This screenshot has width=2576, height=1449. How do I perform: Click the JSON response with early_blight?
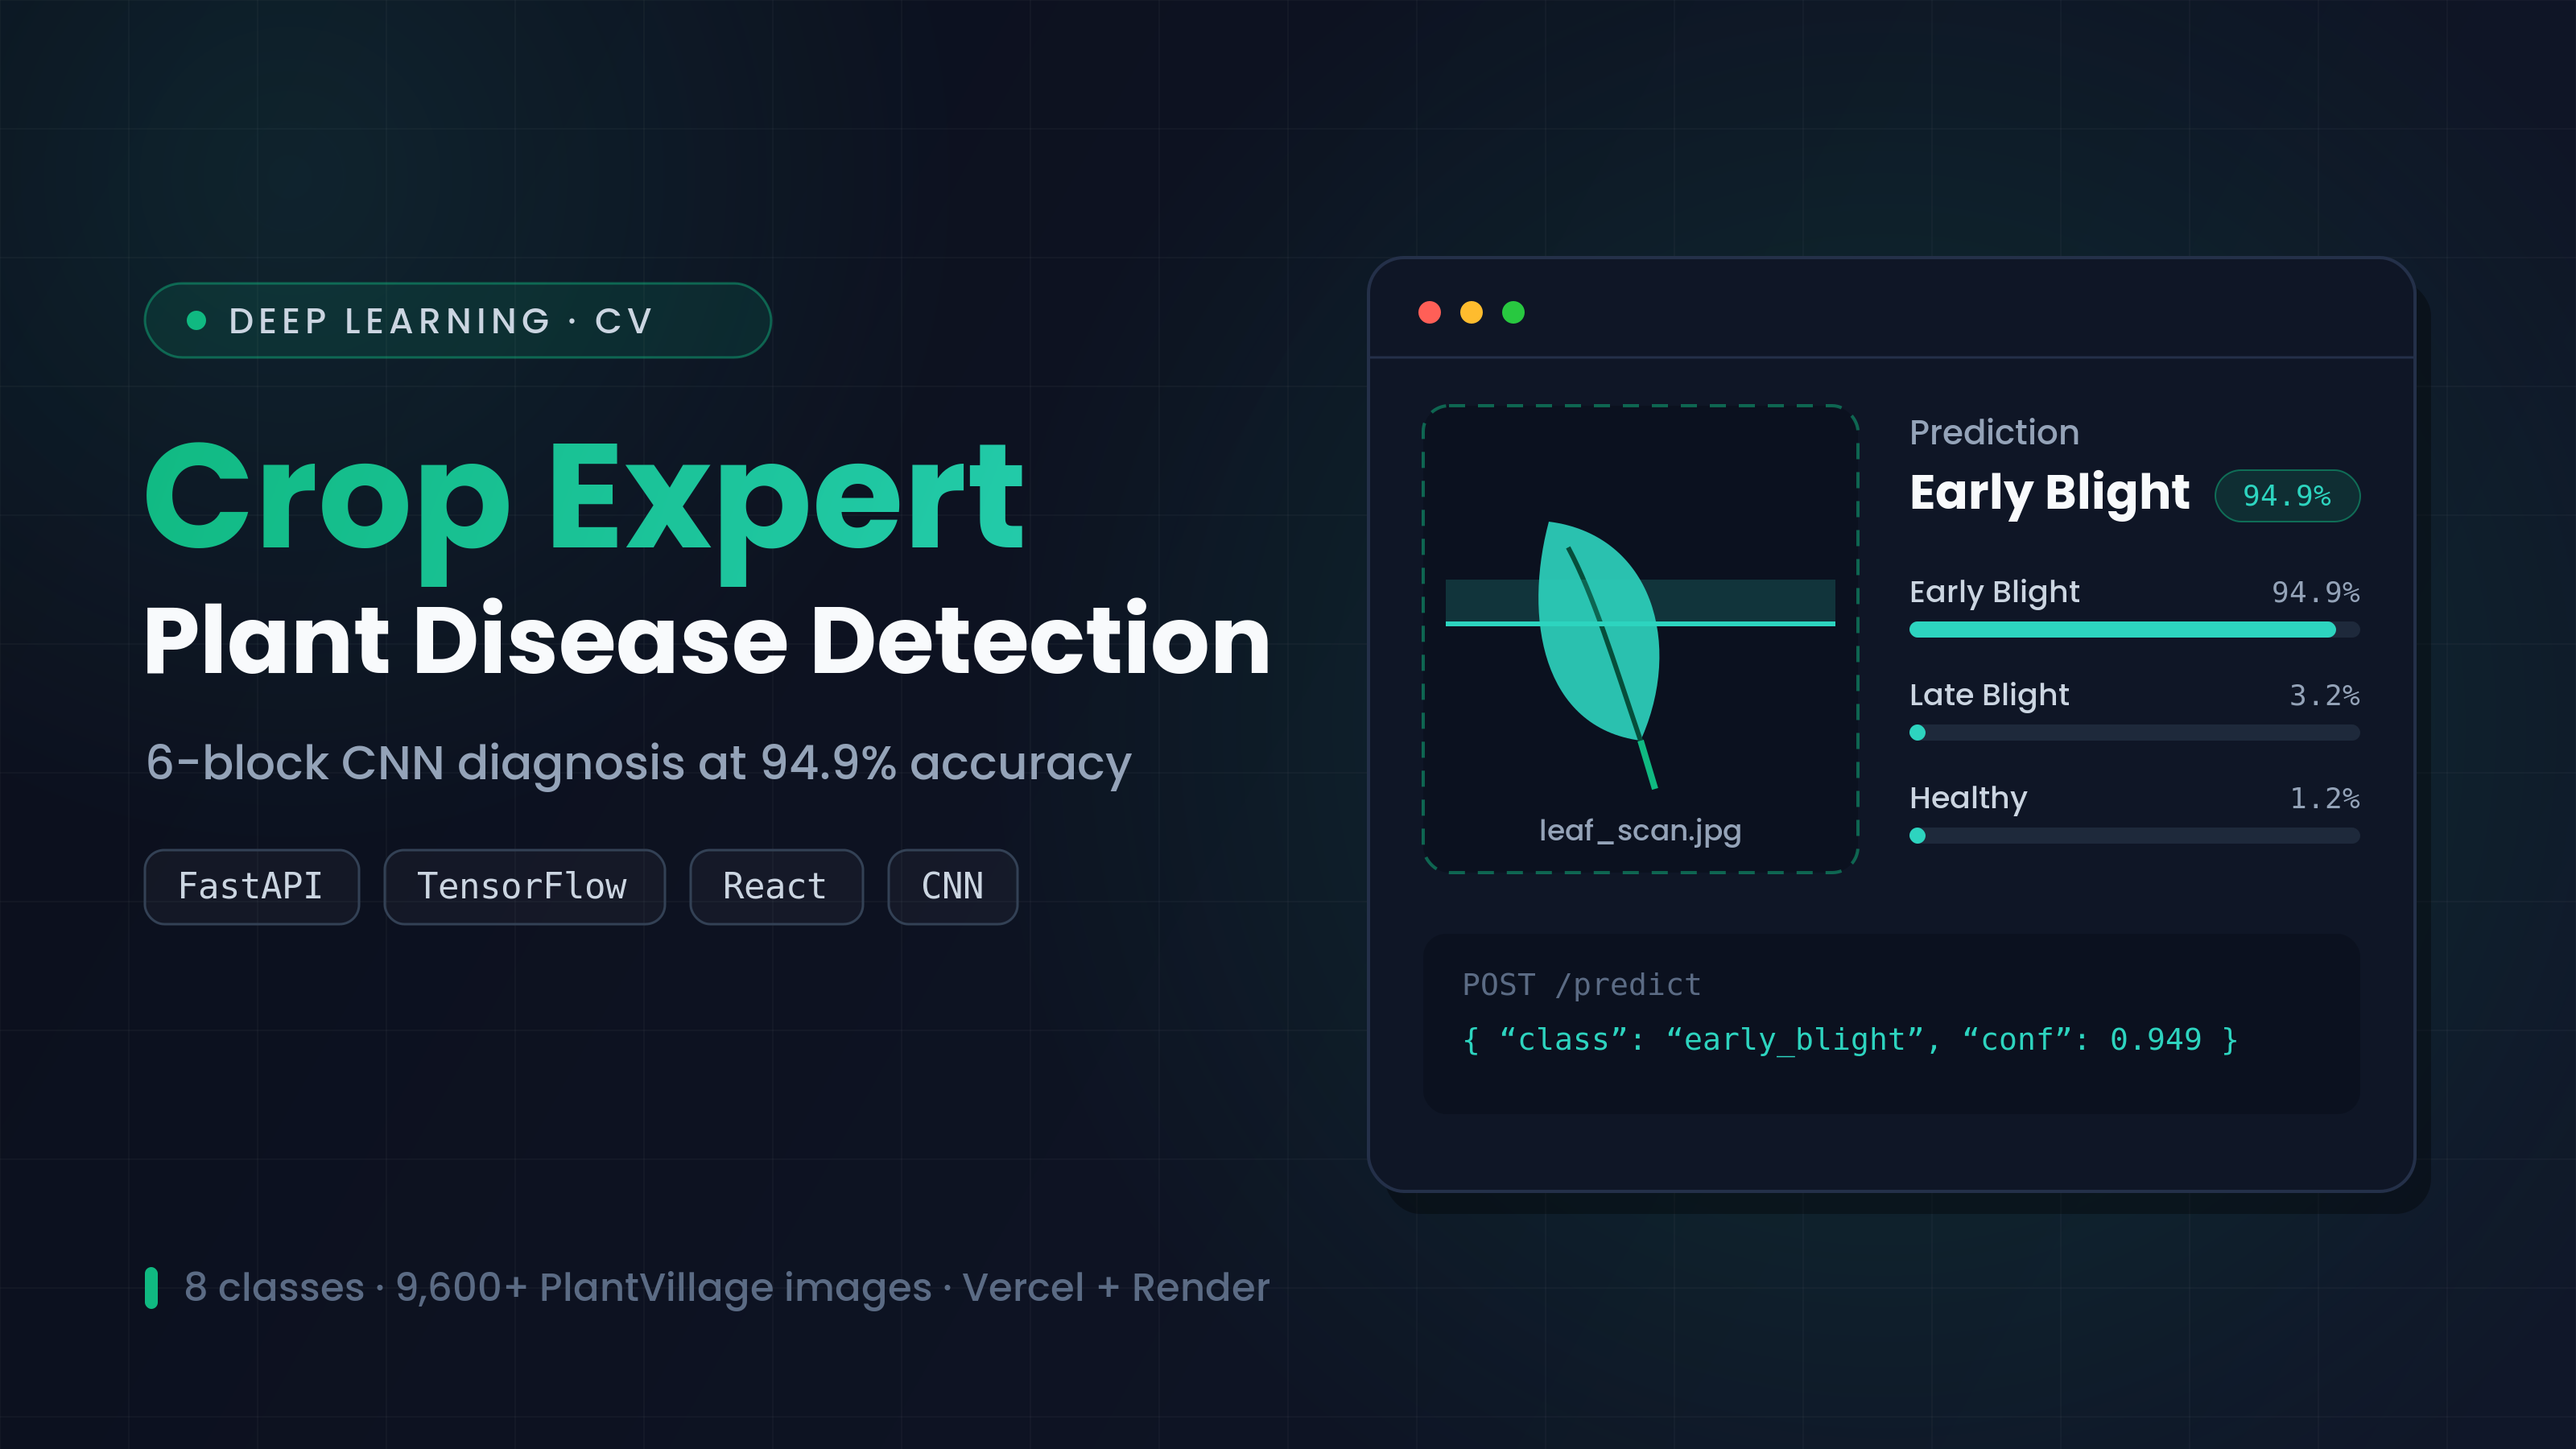[x=1849, y=1040]
